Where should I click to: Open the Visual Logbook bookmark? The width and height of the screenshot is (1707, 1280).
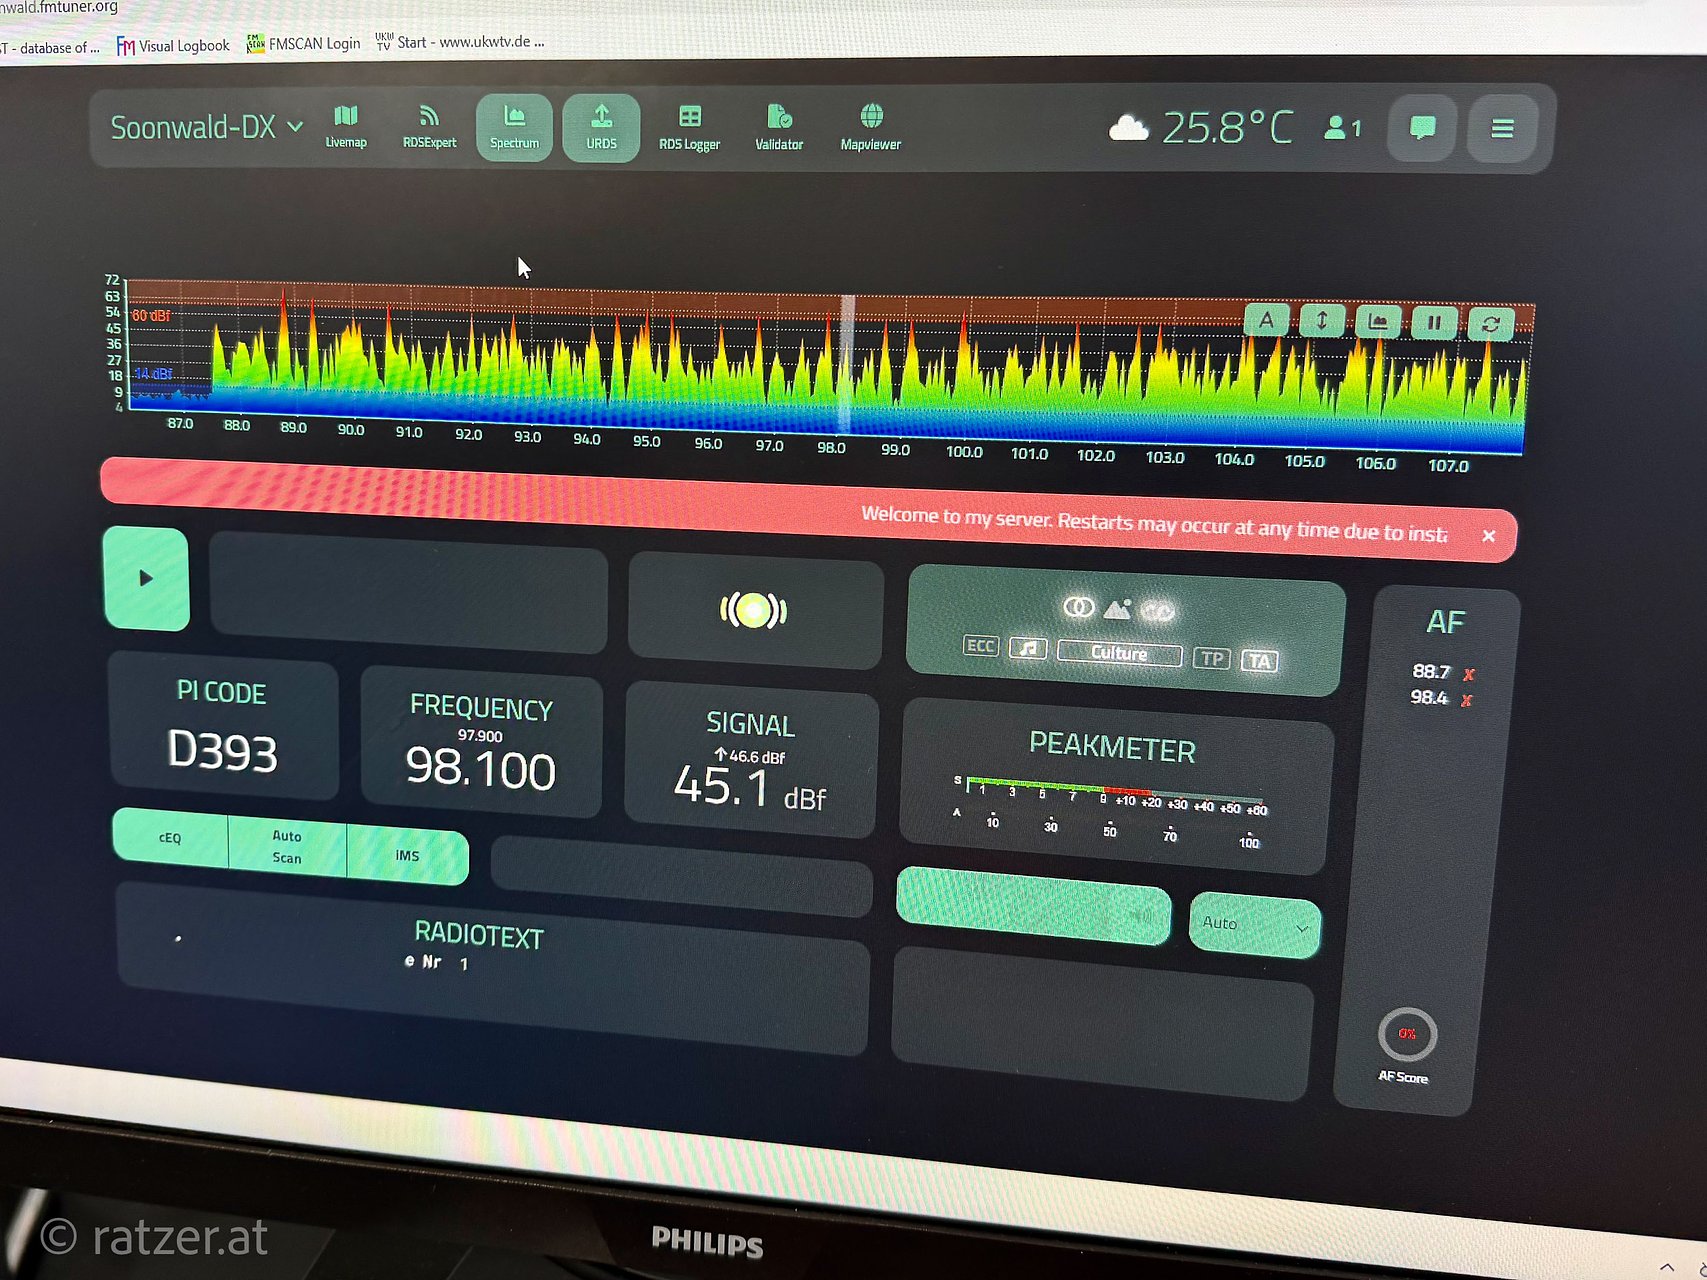point(174,46)
